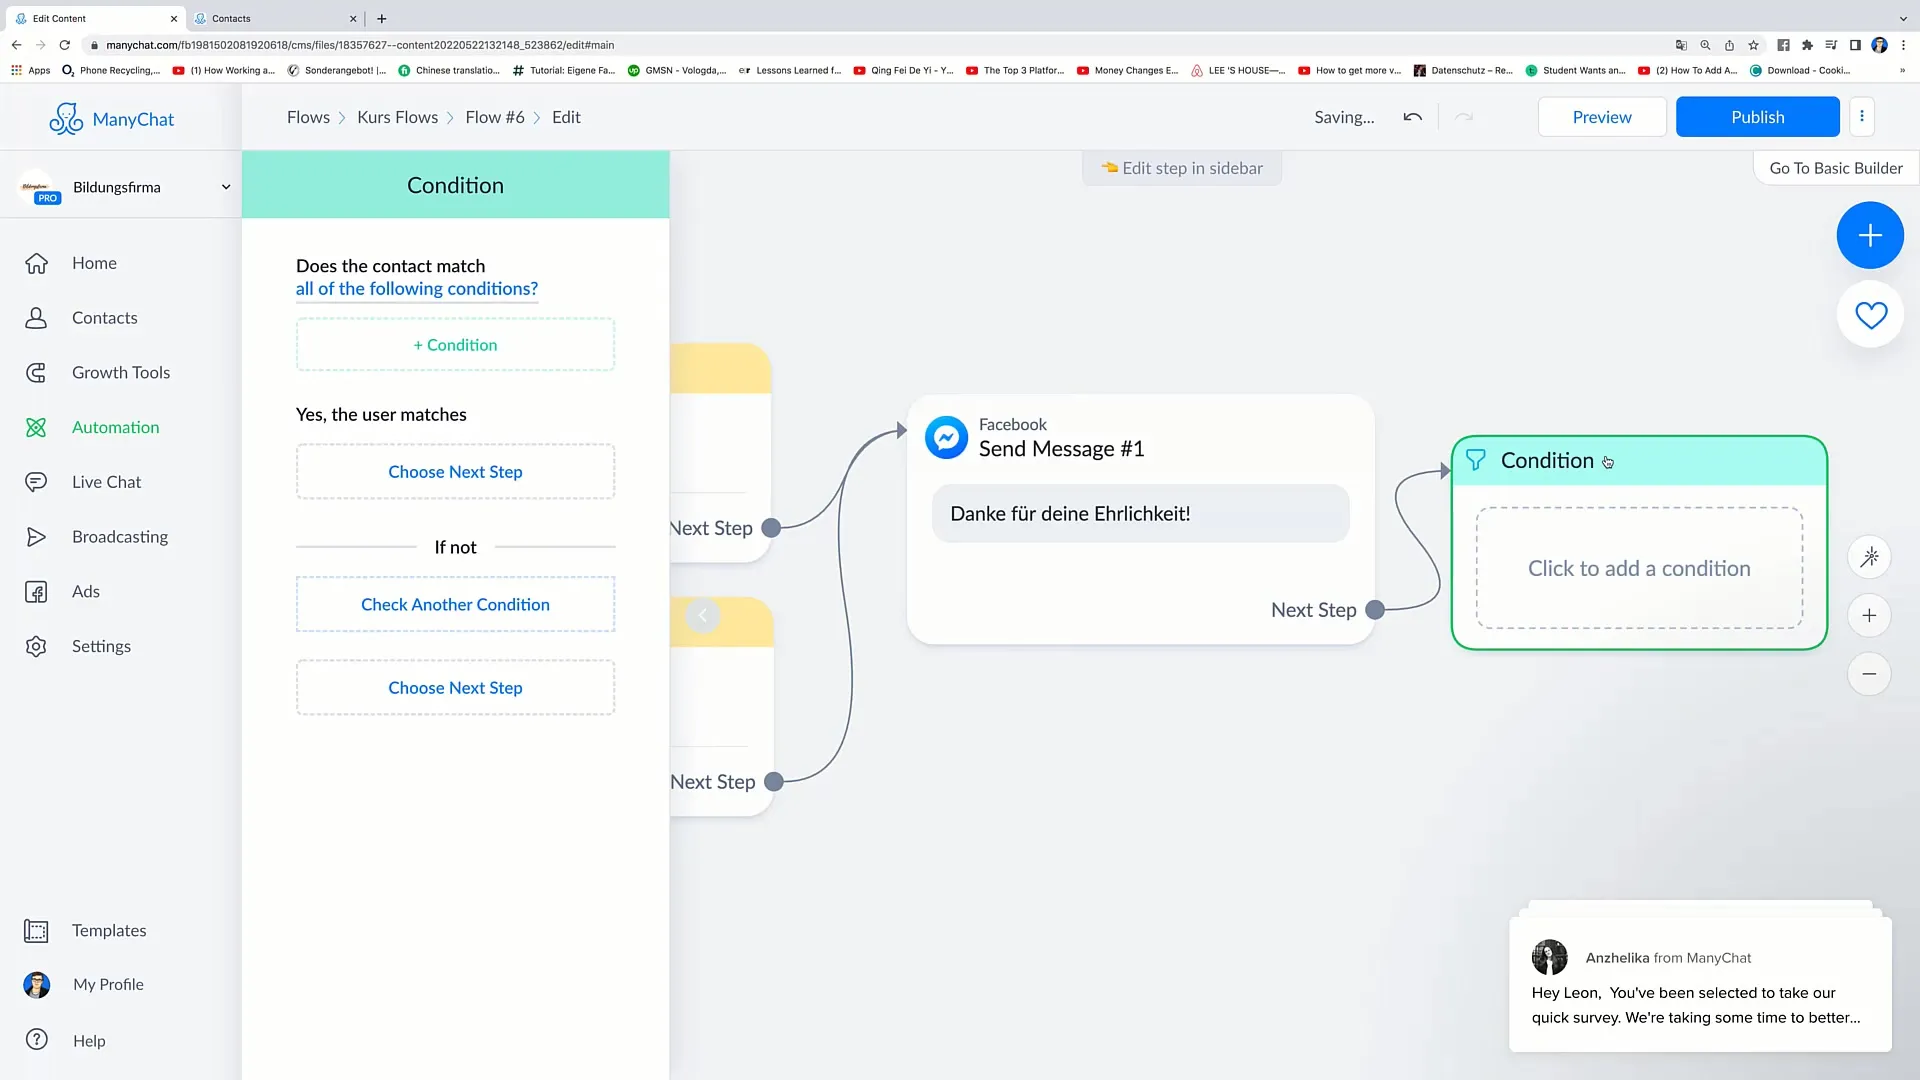Click the Messenger icon on Send Message #1
This screenshot has height=1080, width=1920.
(x=945, y=438)
